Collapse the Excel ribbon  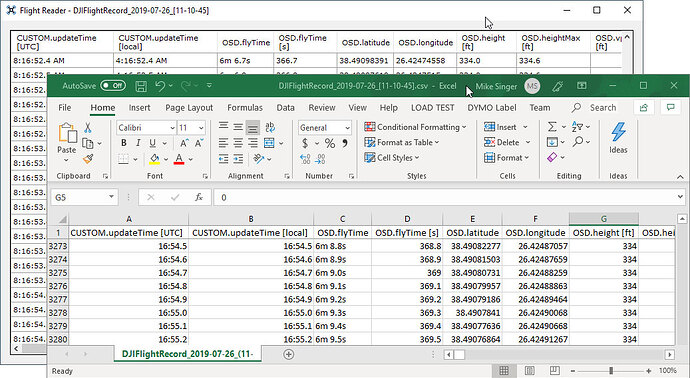point(680,176)
